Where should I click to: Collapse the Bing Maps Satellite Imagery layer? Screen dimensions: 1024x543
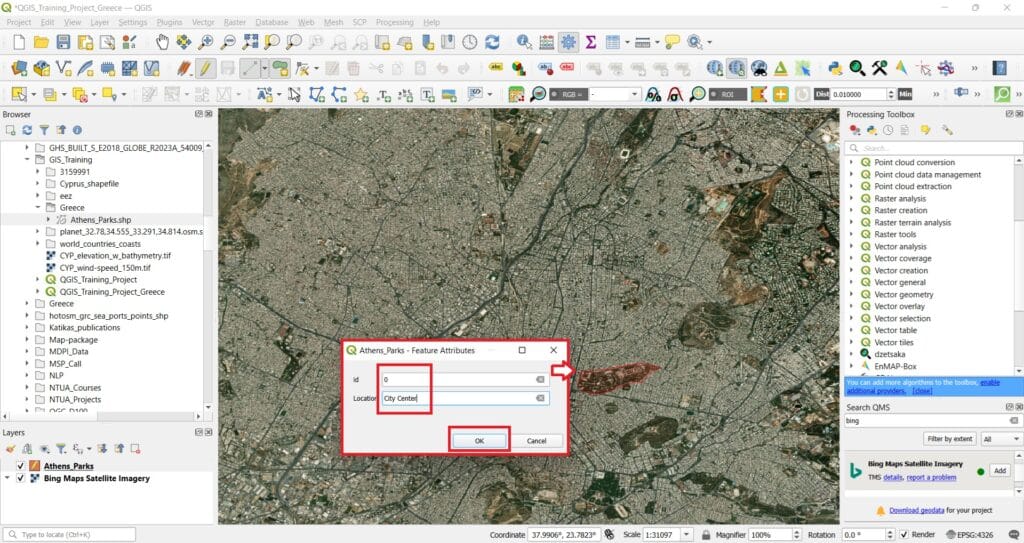(x=7, y=478)
